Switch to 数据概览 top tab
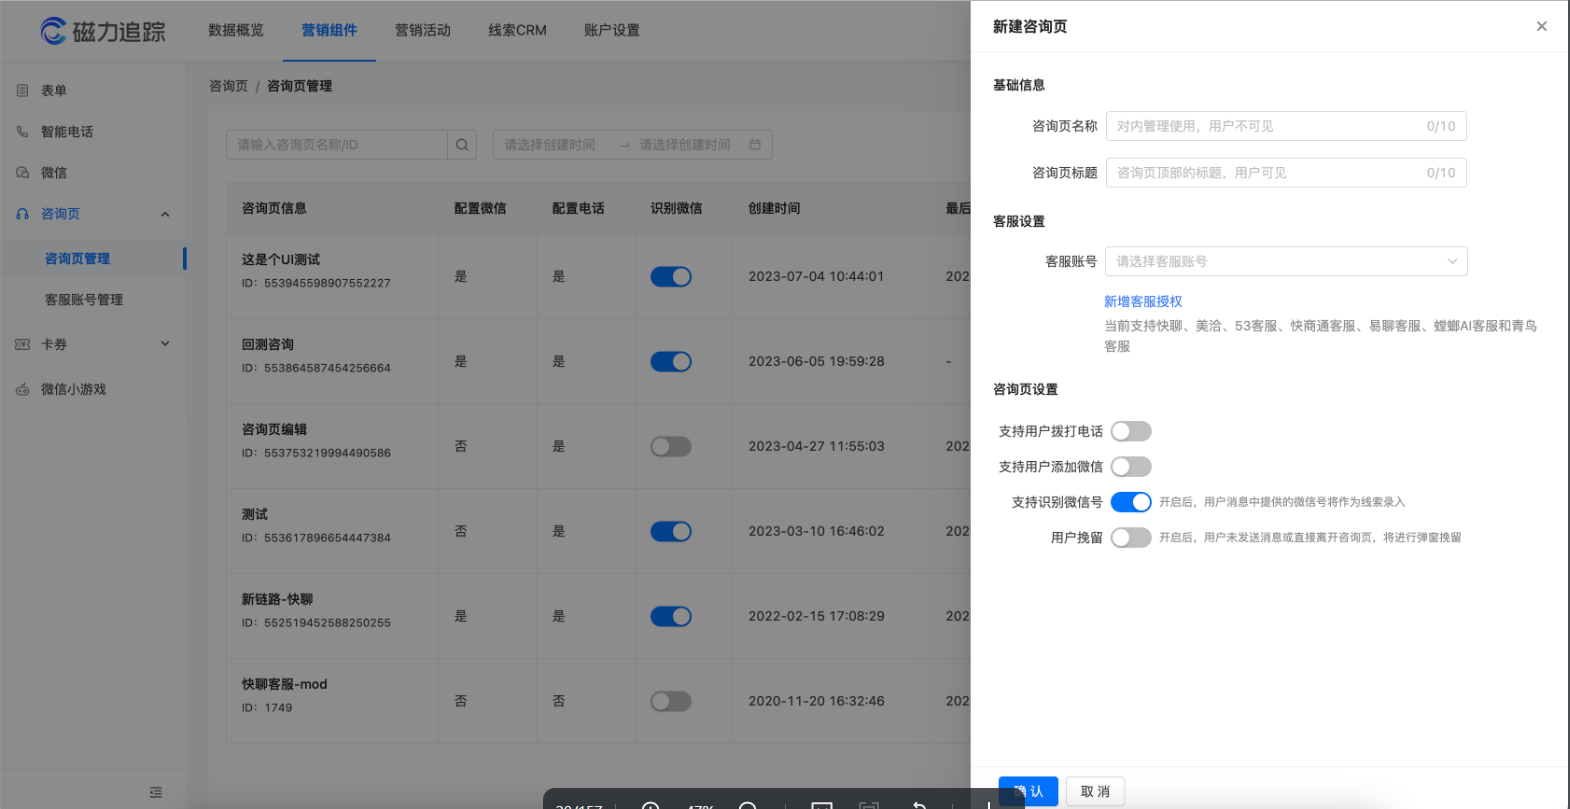Viewport: 1570px width, 809px height. coord(236,30)
